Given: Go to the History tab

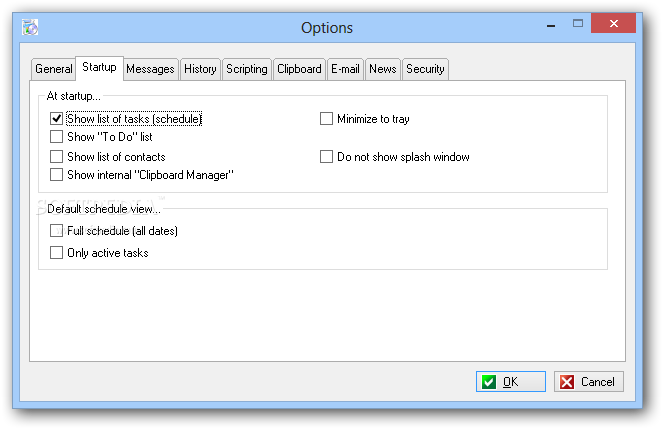Looking at the screenshot, I should pyautogui.click(x=200, y=69).
